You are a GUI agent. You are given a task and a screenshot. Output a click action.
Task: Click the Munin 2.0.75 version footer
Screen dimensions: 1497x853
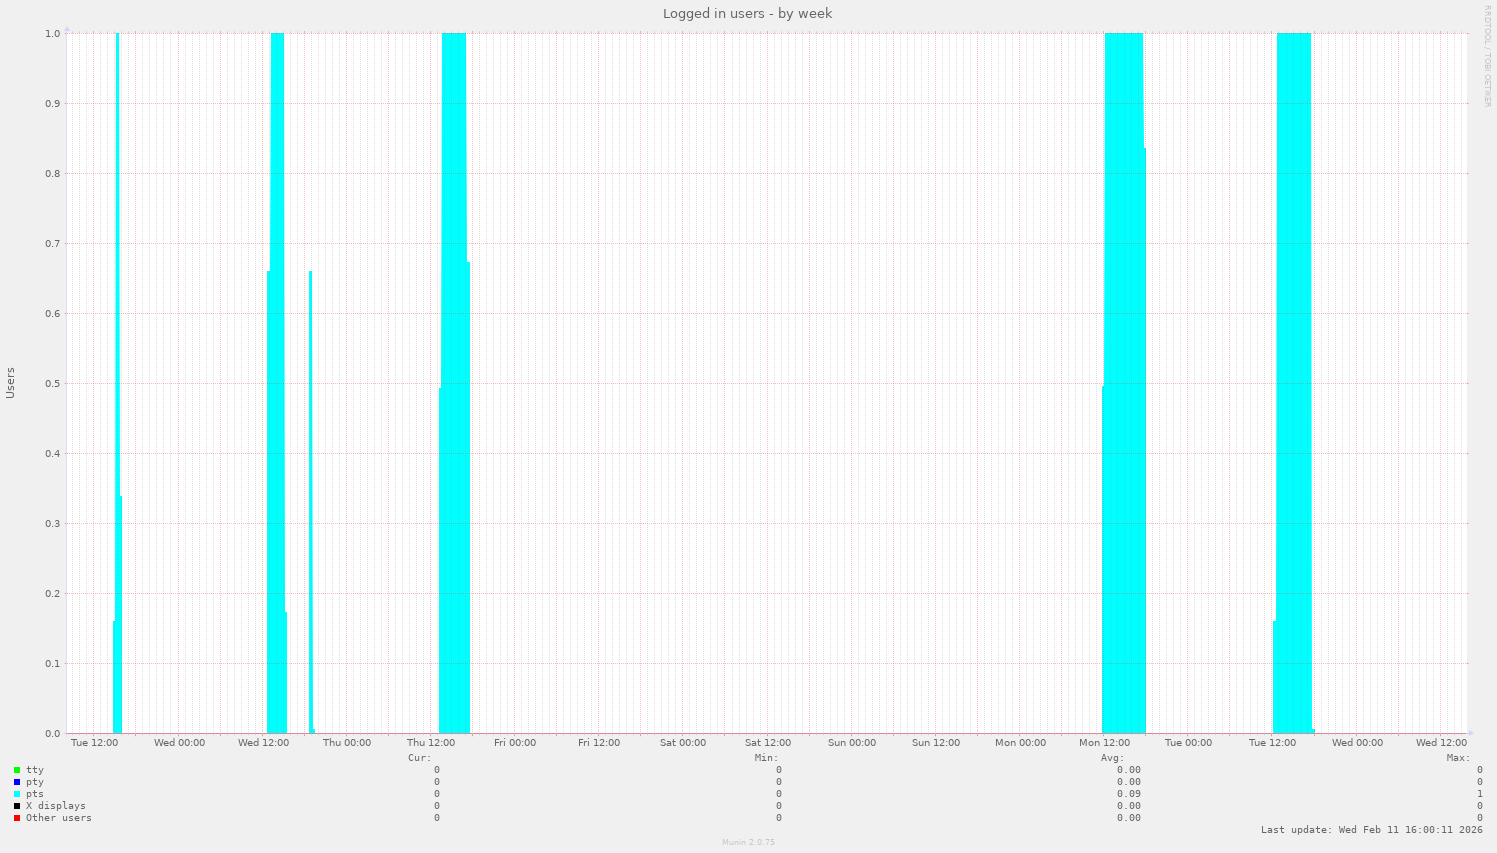tap(748, 842)
